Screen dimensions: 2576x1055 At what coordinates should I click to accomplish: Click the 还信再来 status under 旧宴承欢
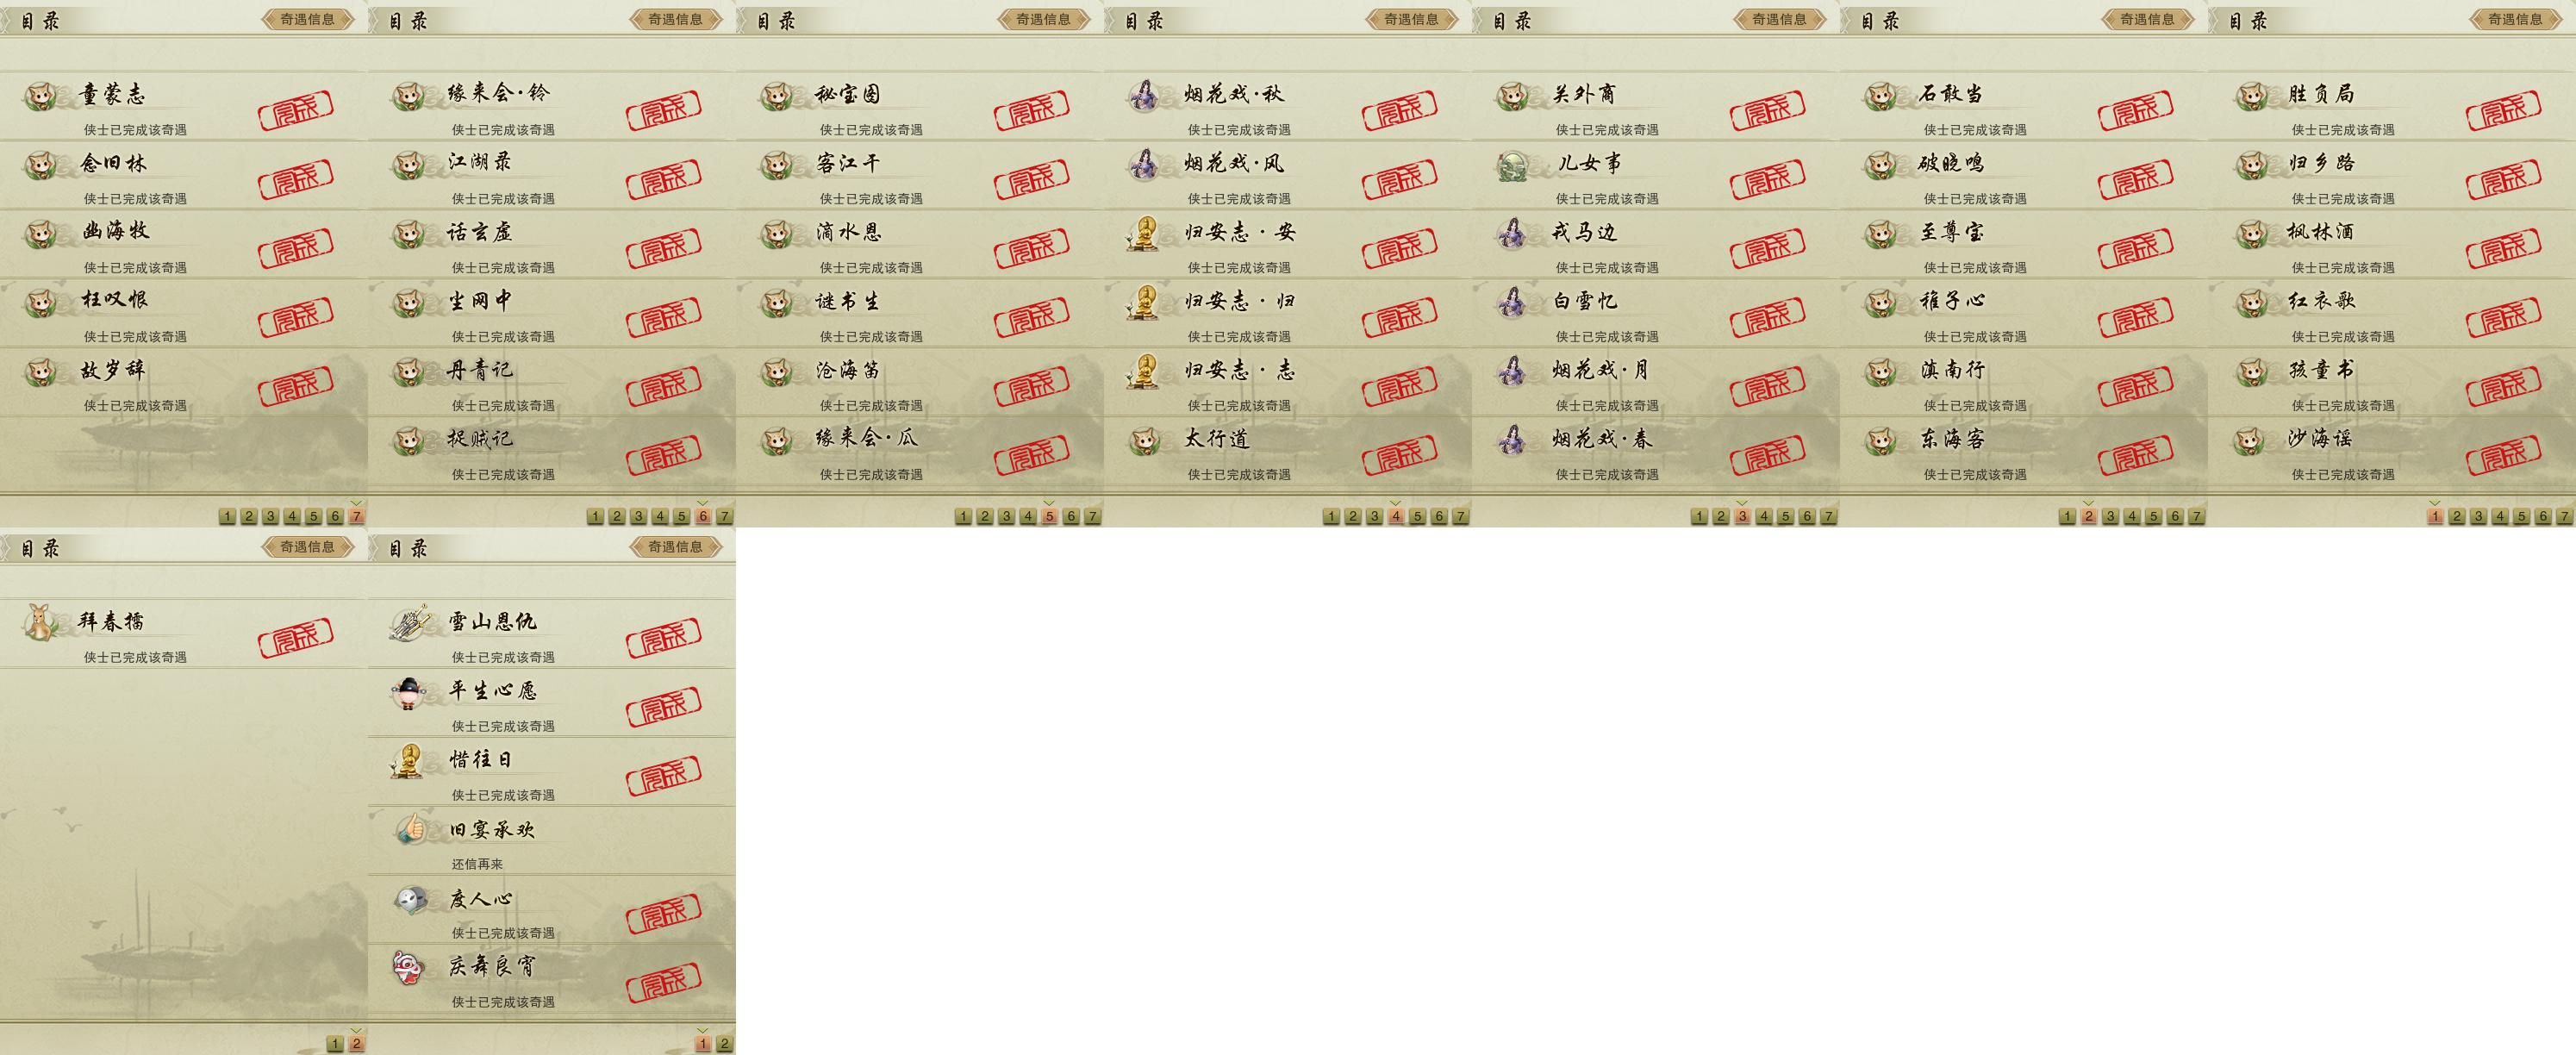pos(477,864)
